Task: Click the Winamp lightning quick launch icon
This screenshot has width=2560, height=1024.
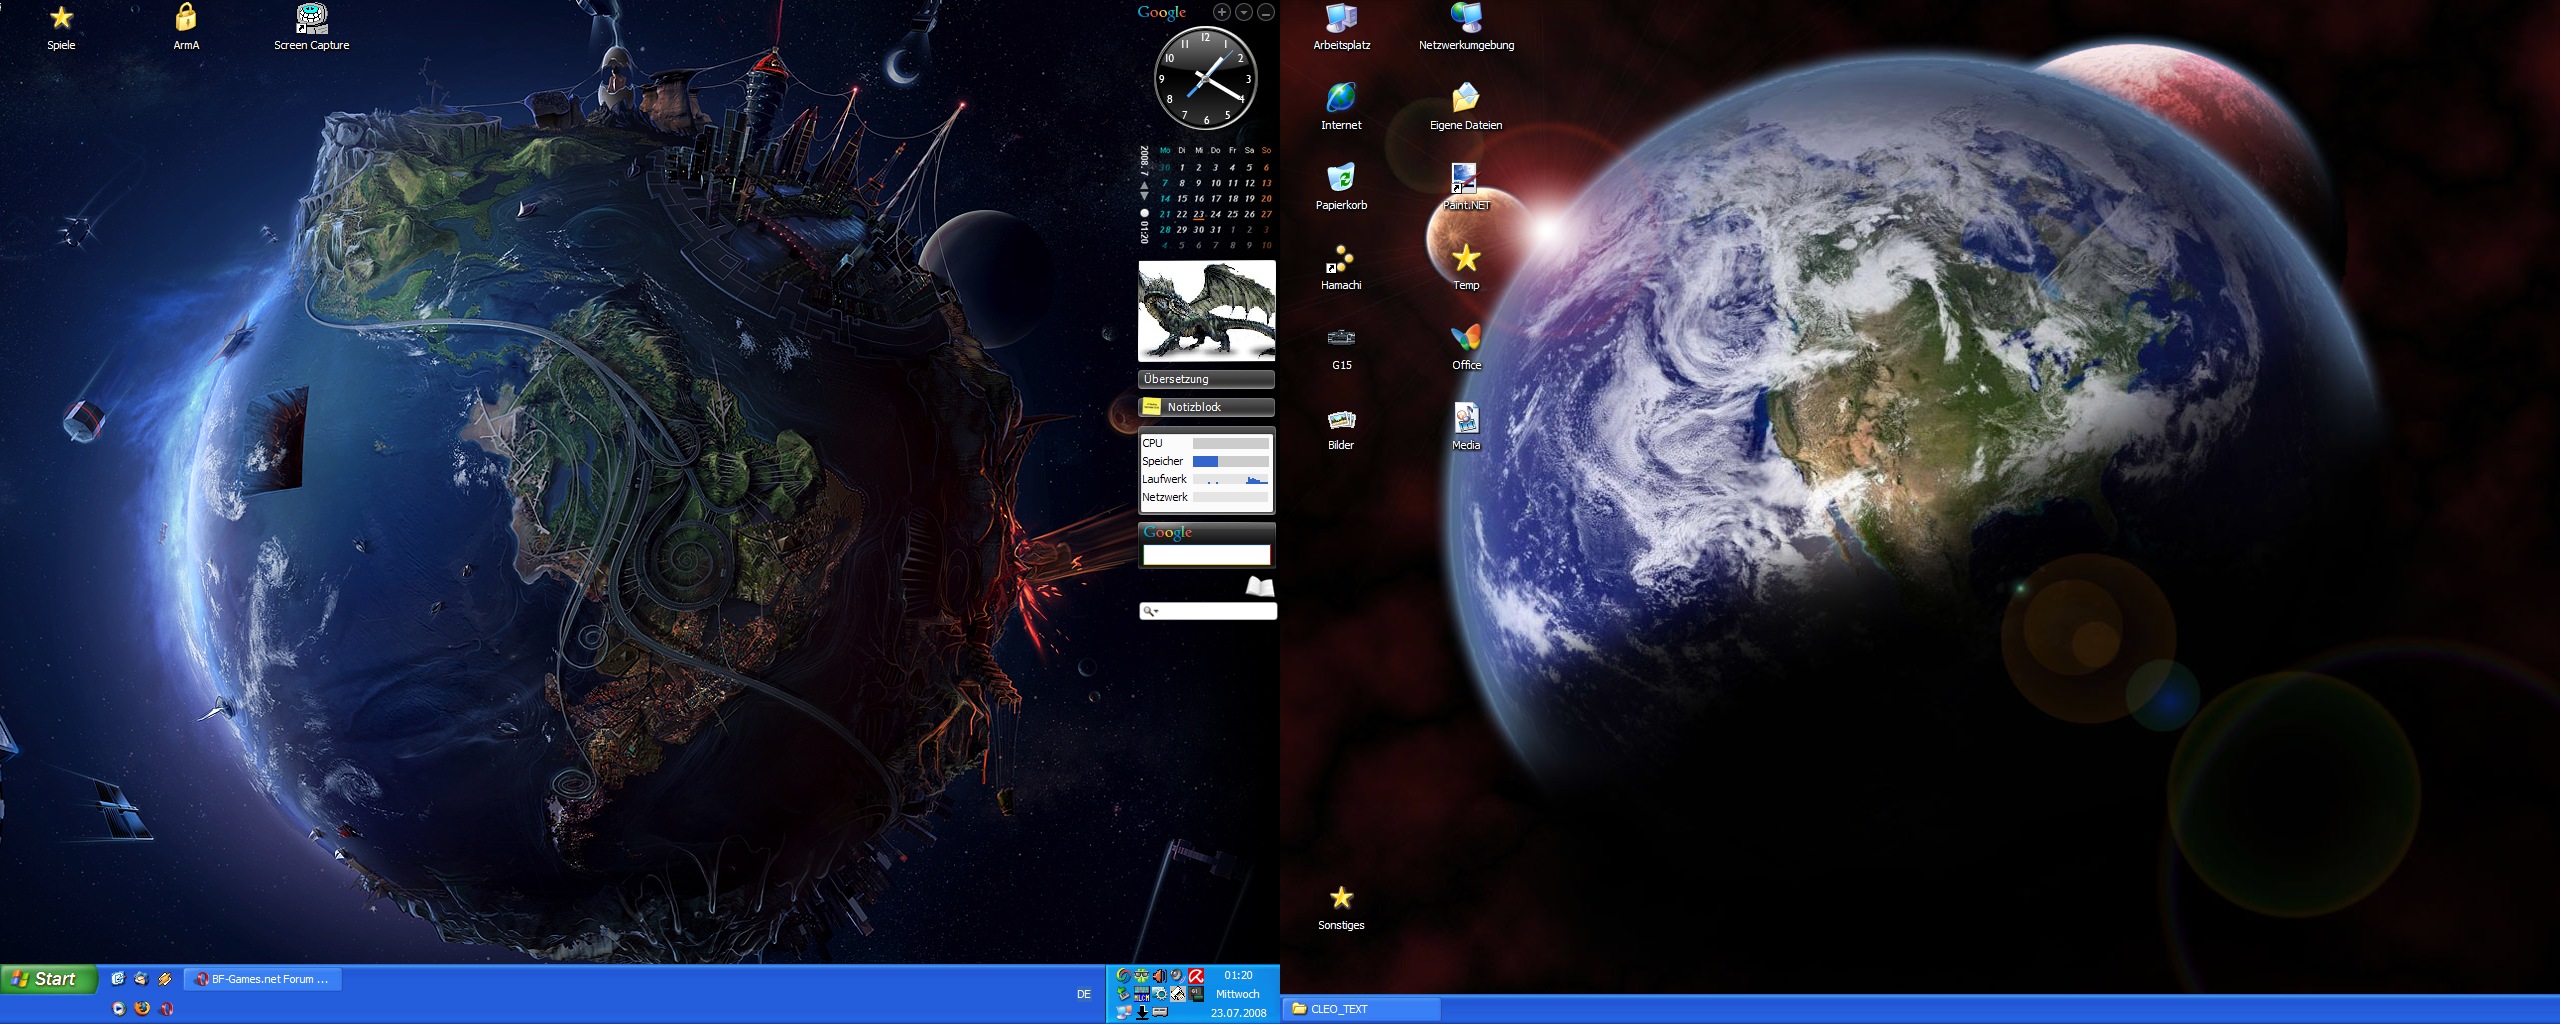Action: [x=165, y=979]
